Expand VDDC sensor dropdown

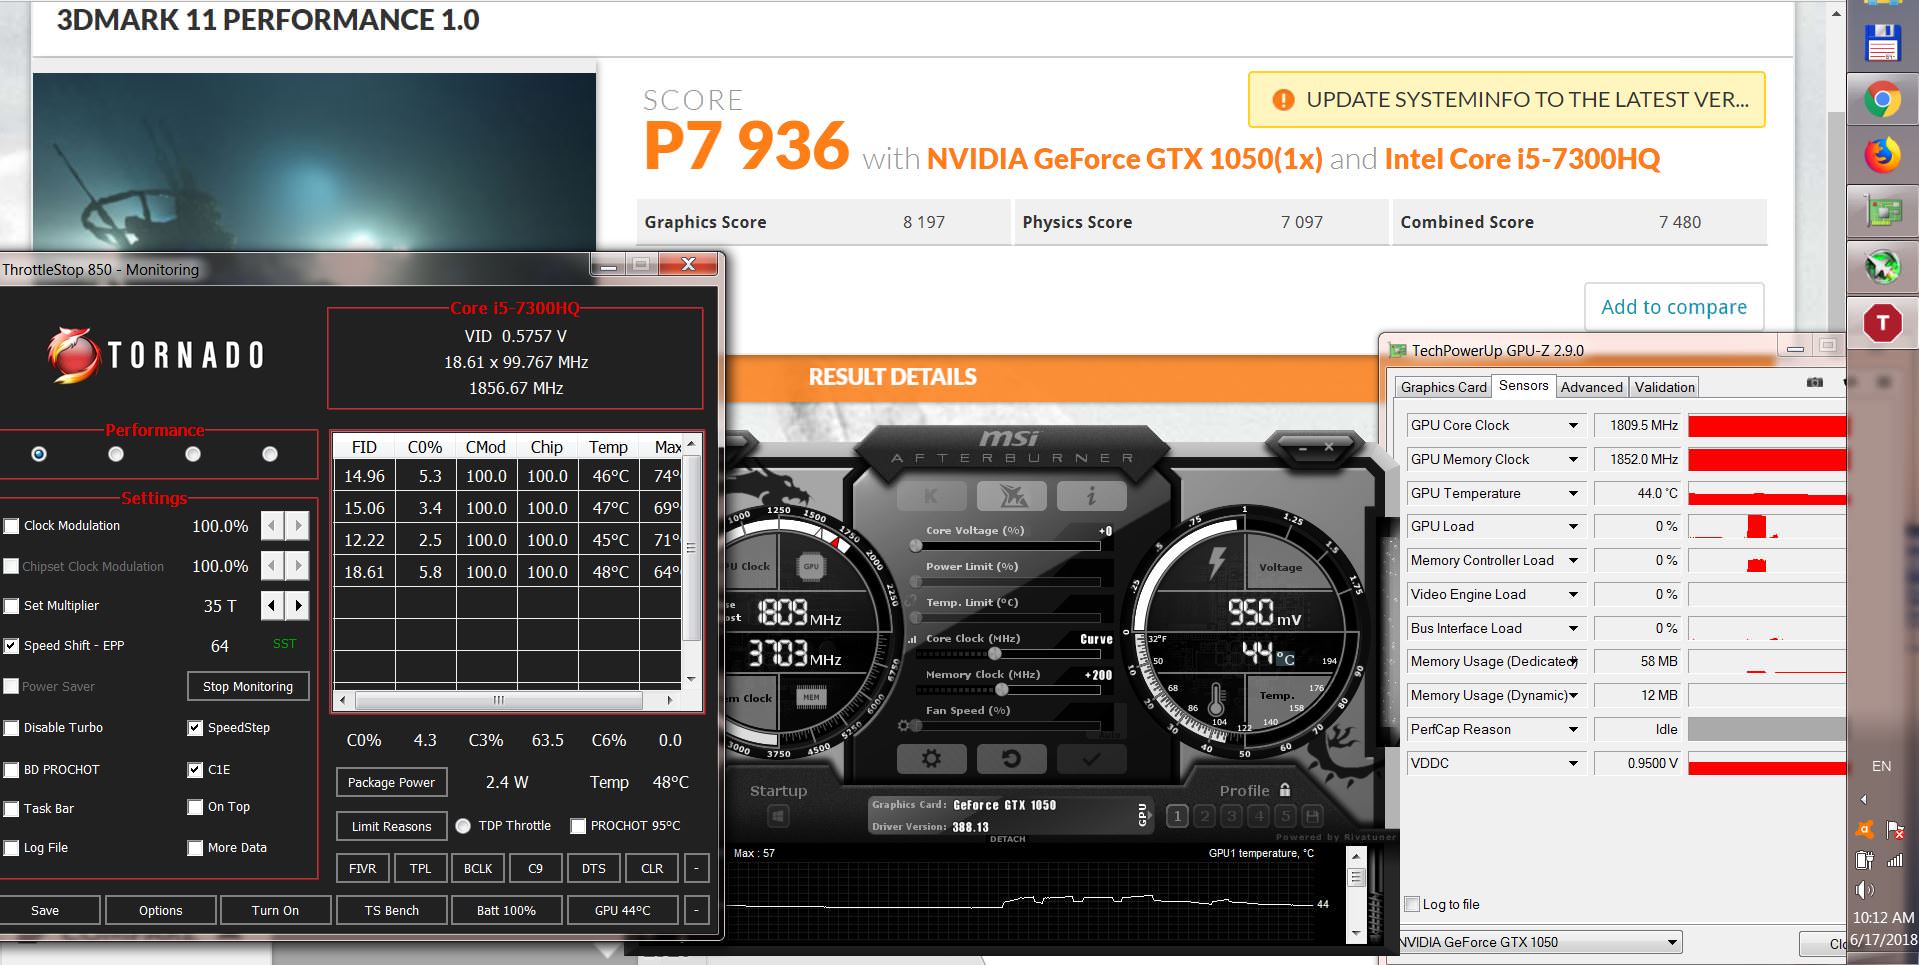1573,764
